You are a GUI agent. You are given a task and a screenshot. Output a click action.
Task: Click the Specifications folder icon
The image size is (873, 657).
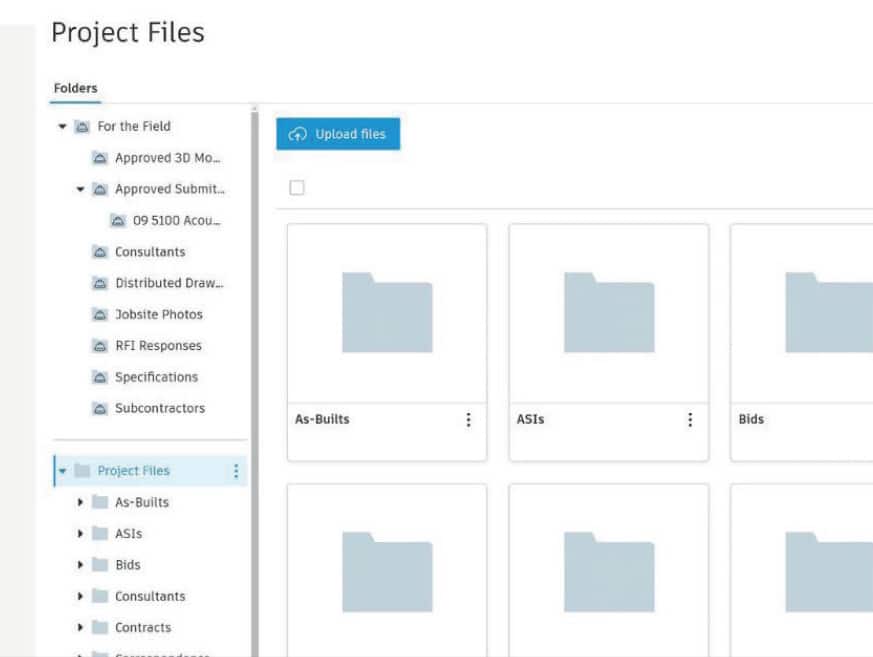100,377
